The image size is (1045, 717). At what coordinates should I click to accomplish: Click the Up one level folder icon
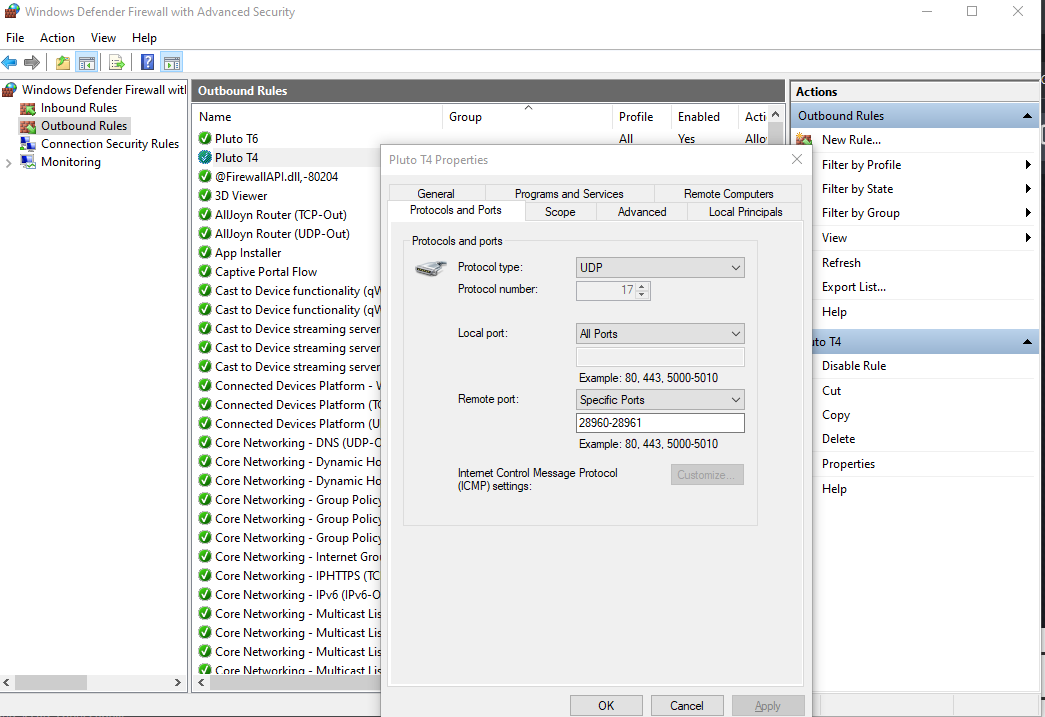click(63, 63)
